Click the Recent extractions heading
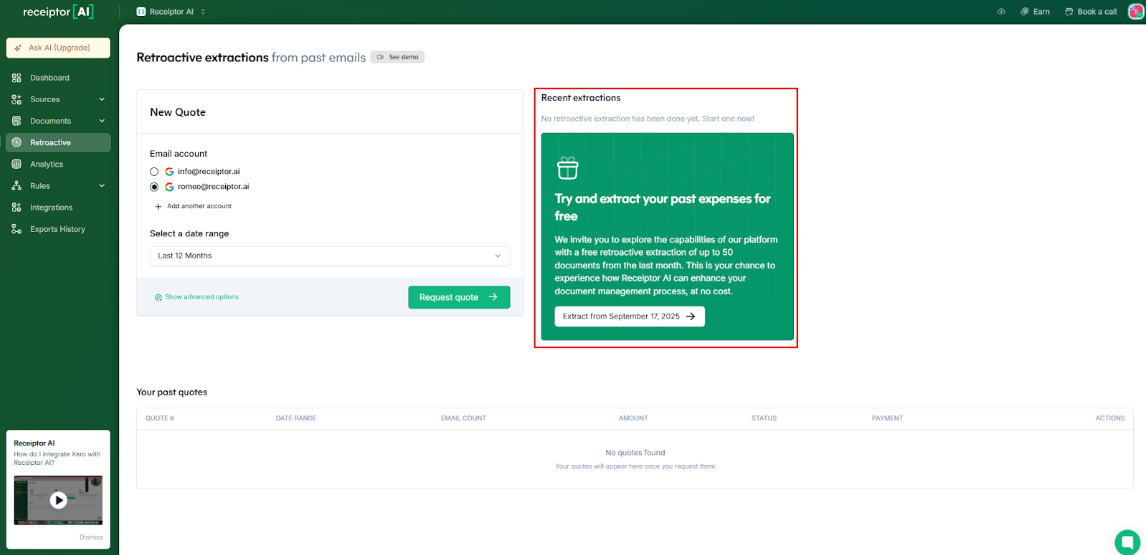The image size is (1146, 555). pos(580,98)
